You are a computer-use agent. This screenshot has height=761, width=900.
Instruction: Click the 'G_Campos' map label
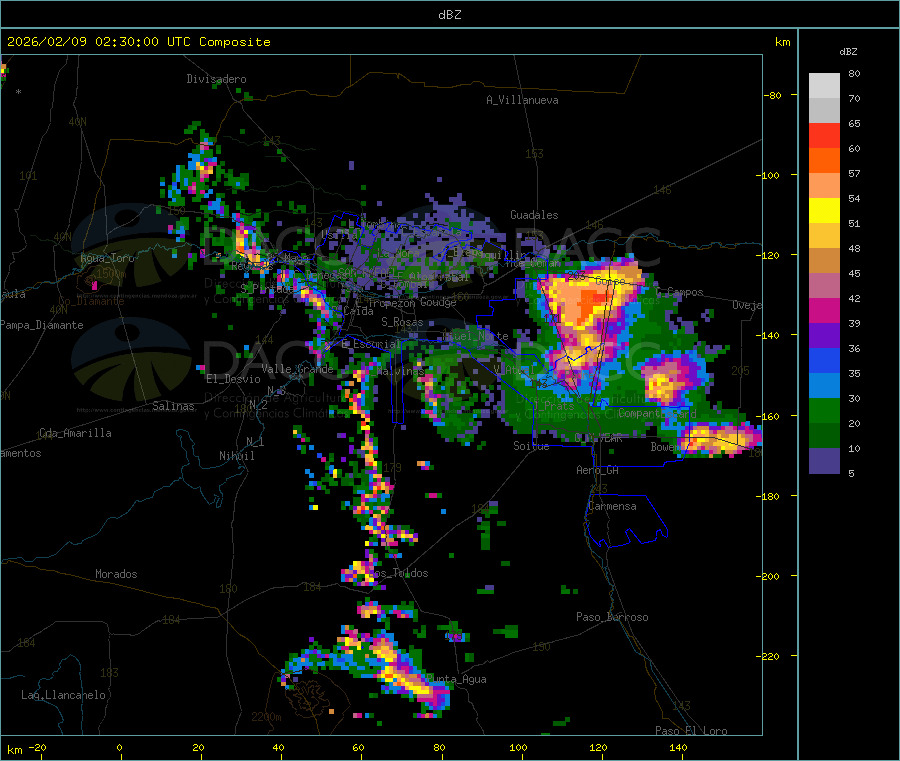pos(680,292)
